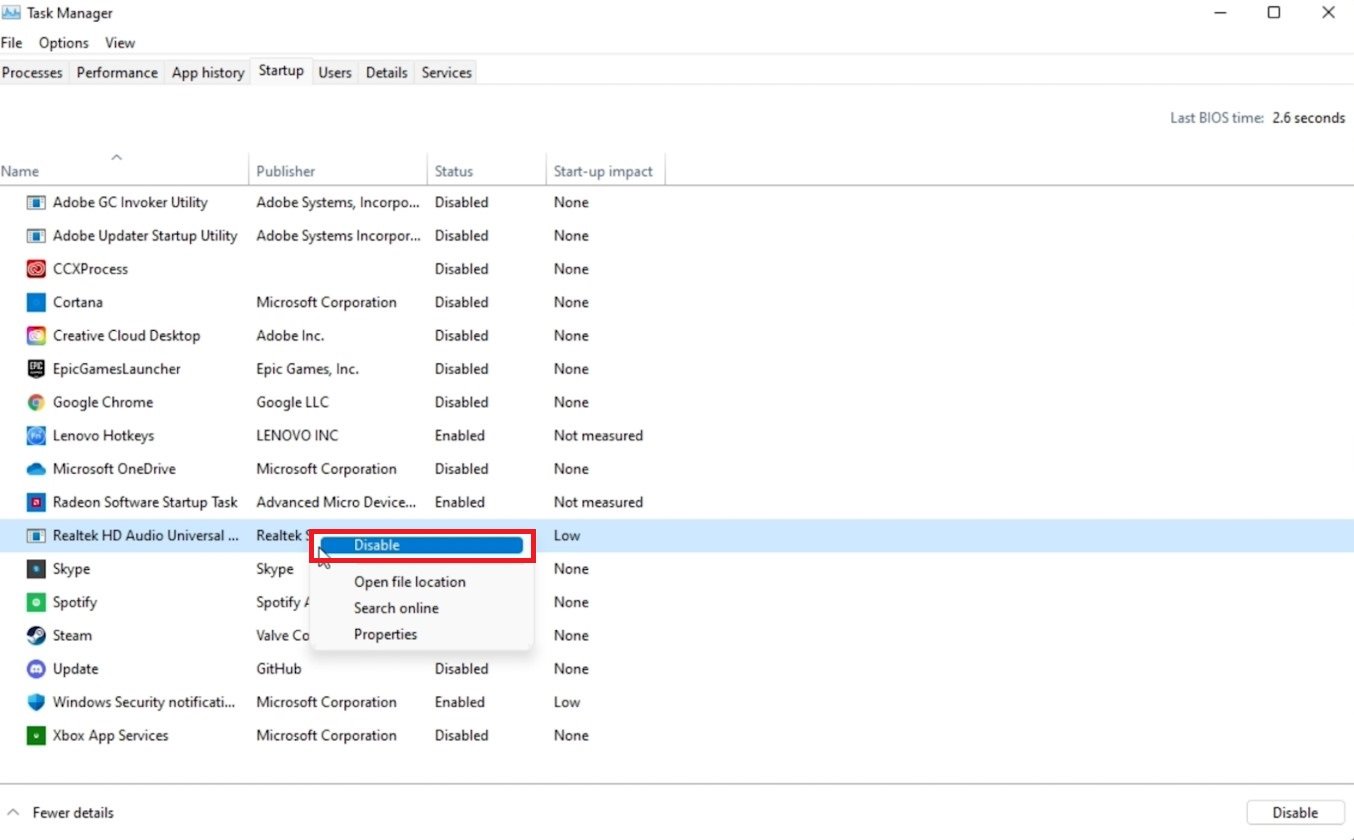The image size is (1354, 840).
Task: Select the Skype icon
Action: pyautogui.click(x=36, y=569)
